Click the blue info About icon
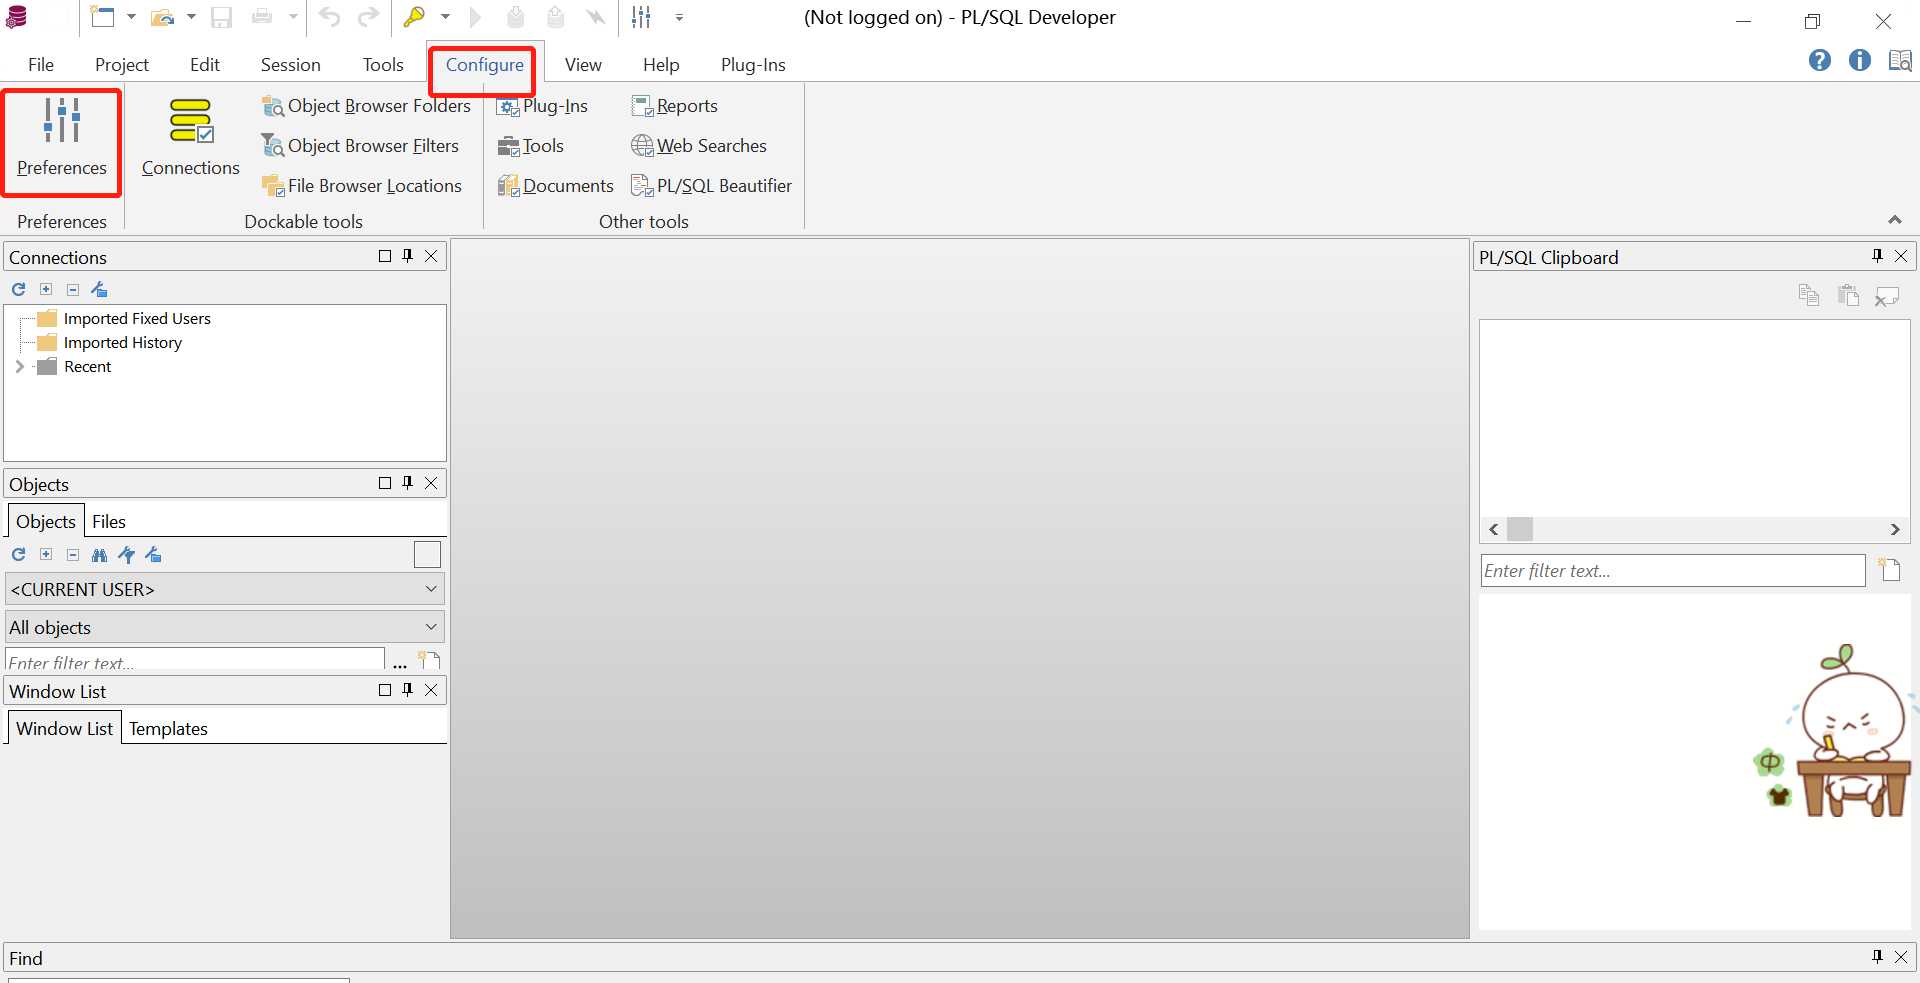Viewport: 1920px width, 983px height. tap(1860, 61)
